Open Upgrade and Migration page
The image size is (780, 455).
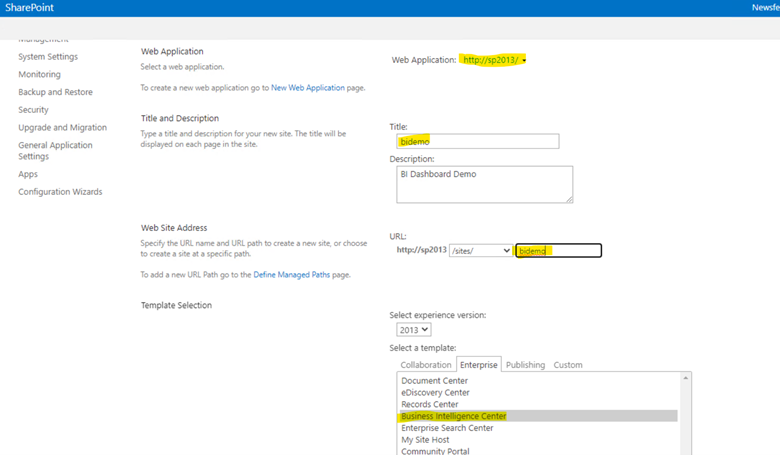click(63, 128)
